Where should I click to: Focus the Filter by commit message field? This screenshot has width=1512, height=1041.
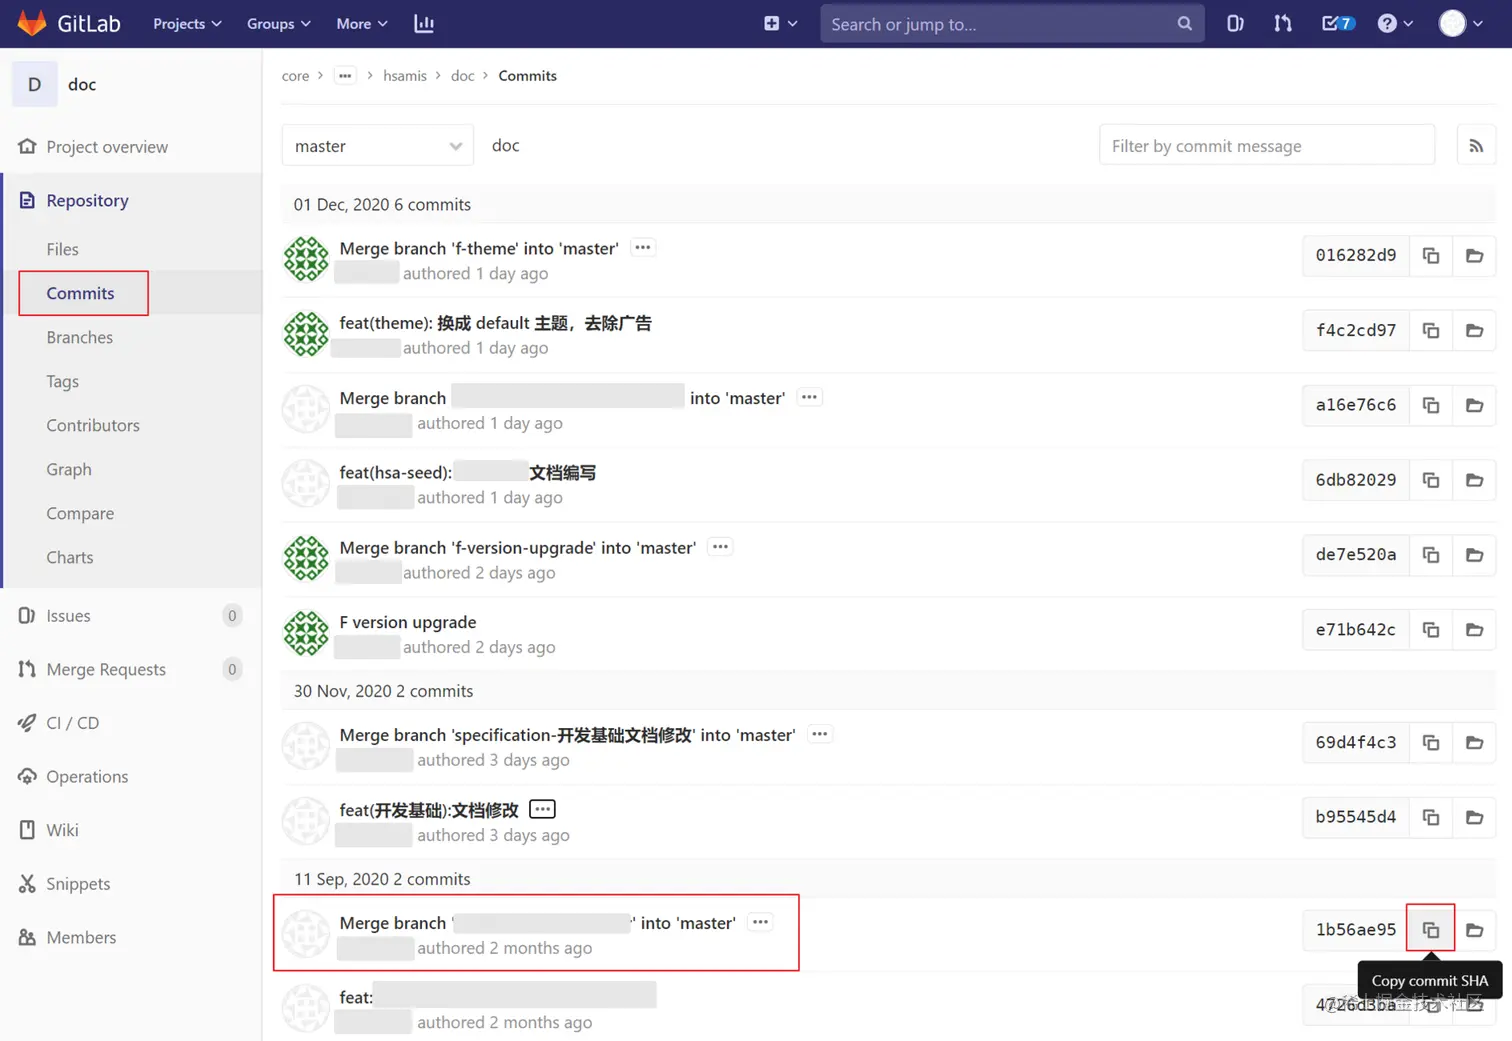tap(1267, 146)
